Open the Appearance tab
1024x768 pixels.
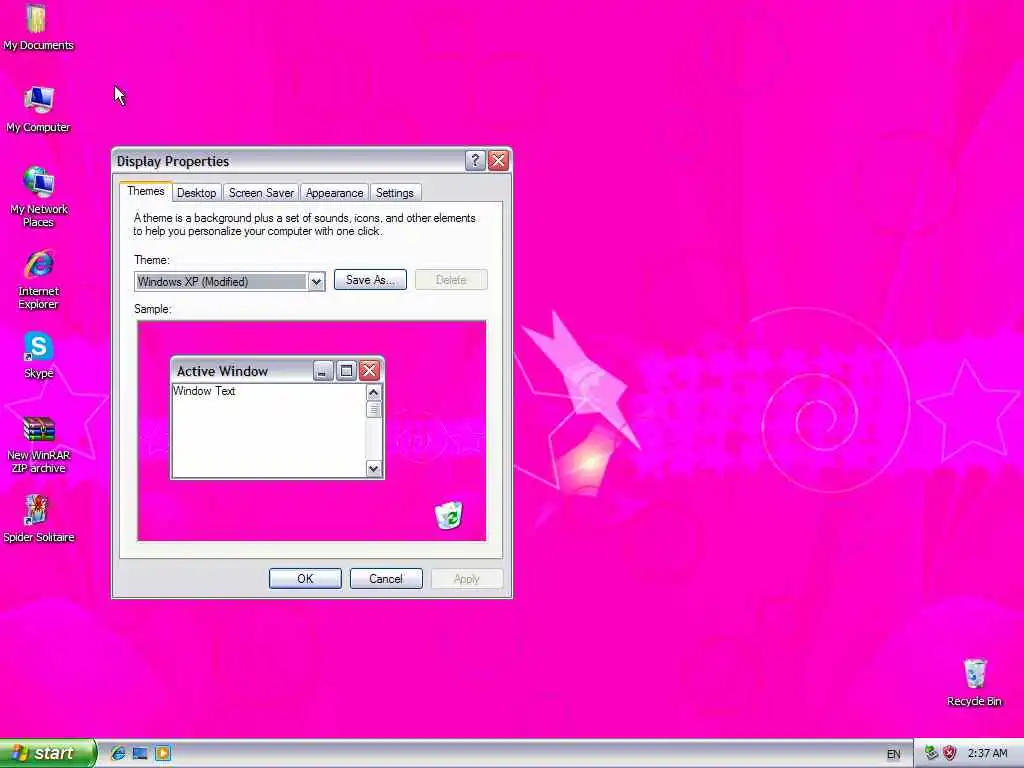334,193
